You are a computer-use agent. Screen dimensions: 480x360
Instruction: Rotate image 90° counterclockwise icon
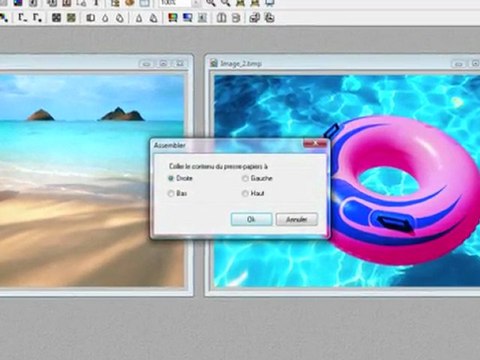[x=255, y=18]
